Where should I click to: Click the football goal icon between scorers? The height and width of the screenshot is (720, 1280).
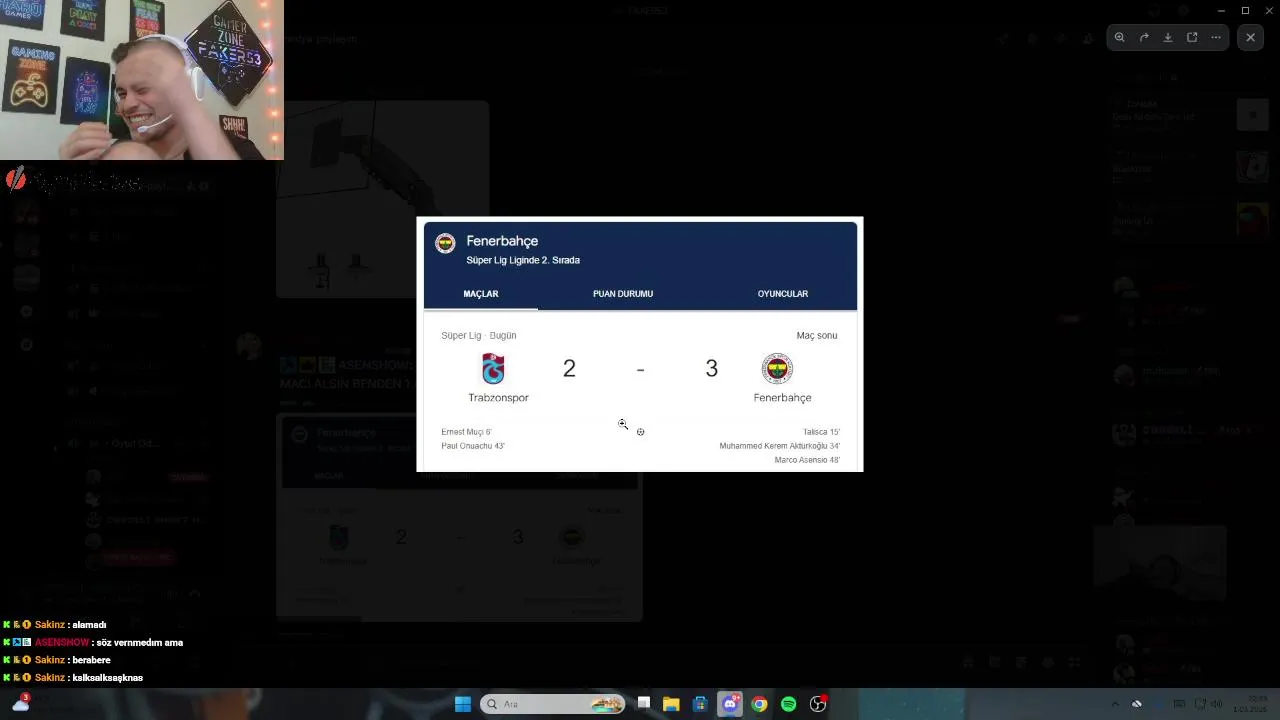click(640, 432)
